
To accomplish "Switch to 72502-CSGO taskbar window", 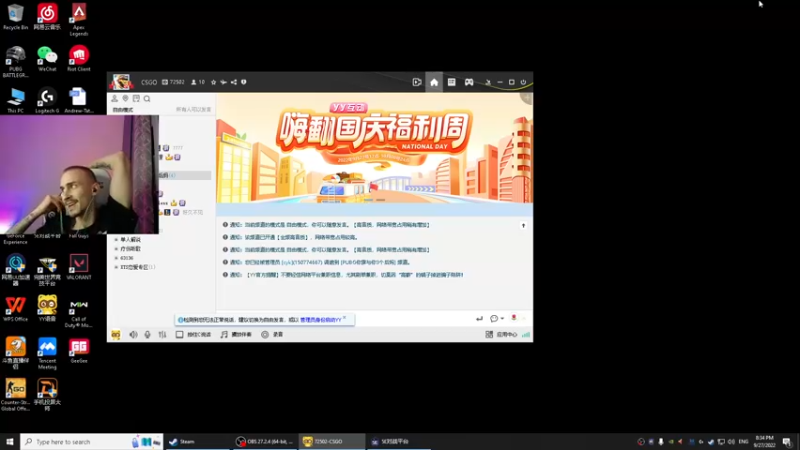I will [x=332, y=442].
